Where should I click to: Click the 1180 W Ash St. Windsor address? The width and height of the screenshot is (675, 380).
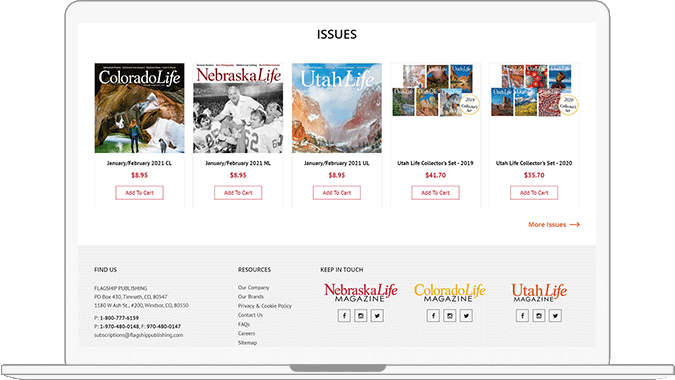141,306
